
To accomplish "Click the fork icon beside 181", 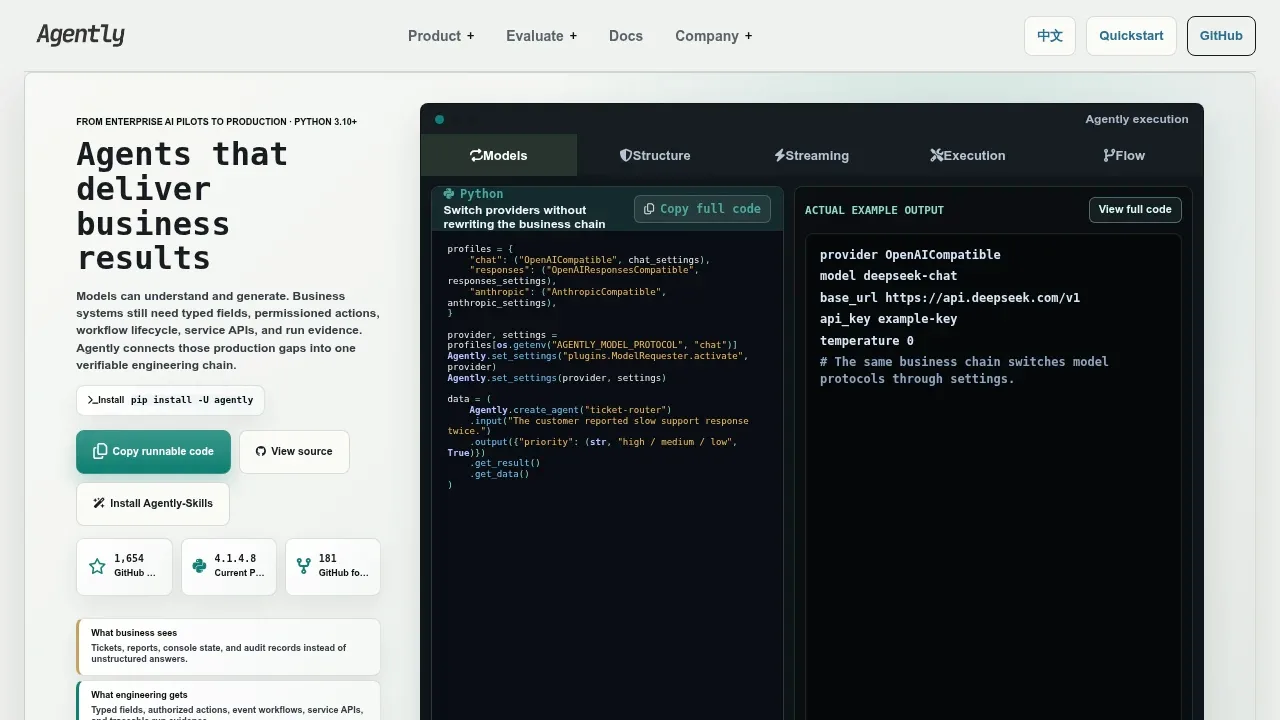I will 304,566.
